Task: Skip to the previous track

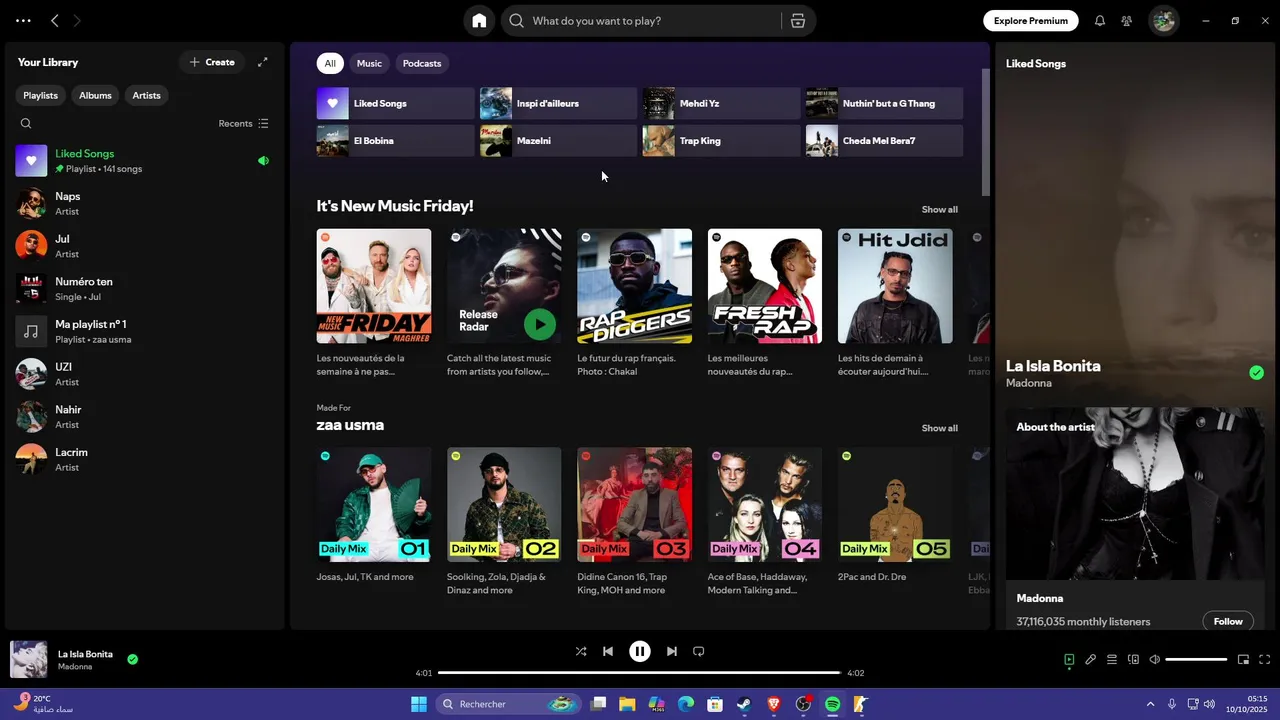Action: pyautogui.click(x=607, y=651)
